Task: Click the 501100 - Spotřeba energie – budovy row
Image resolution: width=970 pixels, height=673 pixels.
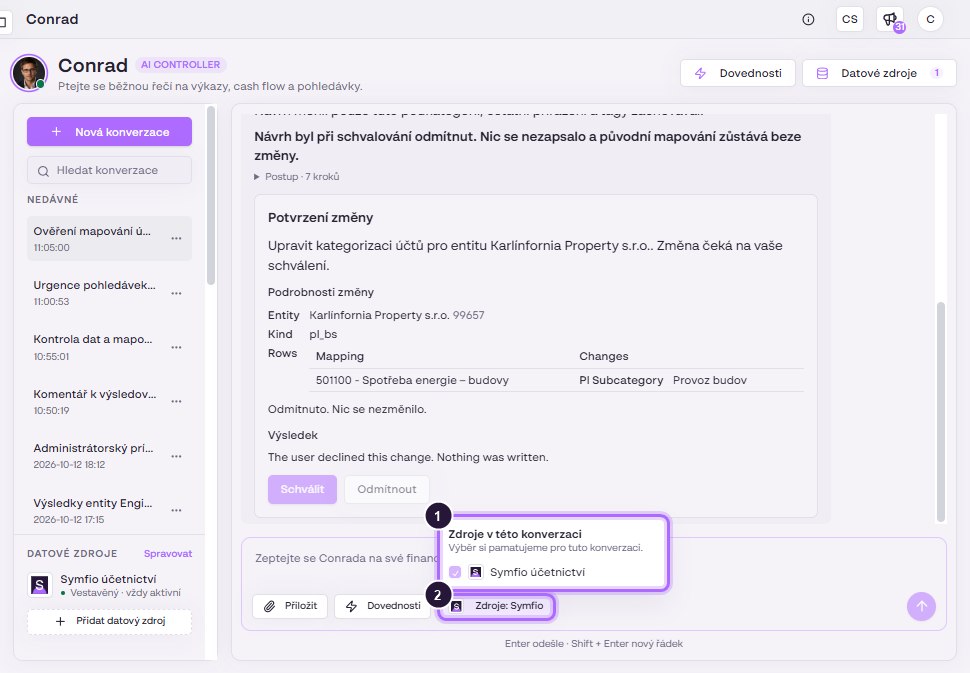Action: tap(559, 380)
